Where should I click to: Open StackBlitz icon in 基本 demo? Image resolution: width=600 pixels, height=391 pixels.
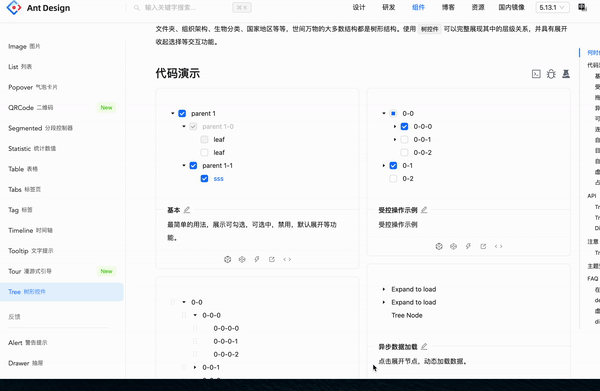point(257,259)
